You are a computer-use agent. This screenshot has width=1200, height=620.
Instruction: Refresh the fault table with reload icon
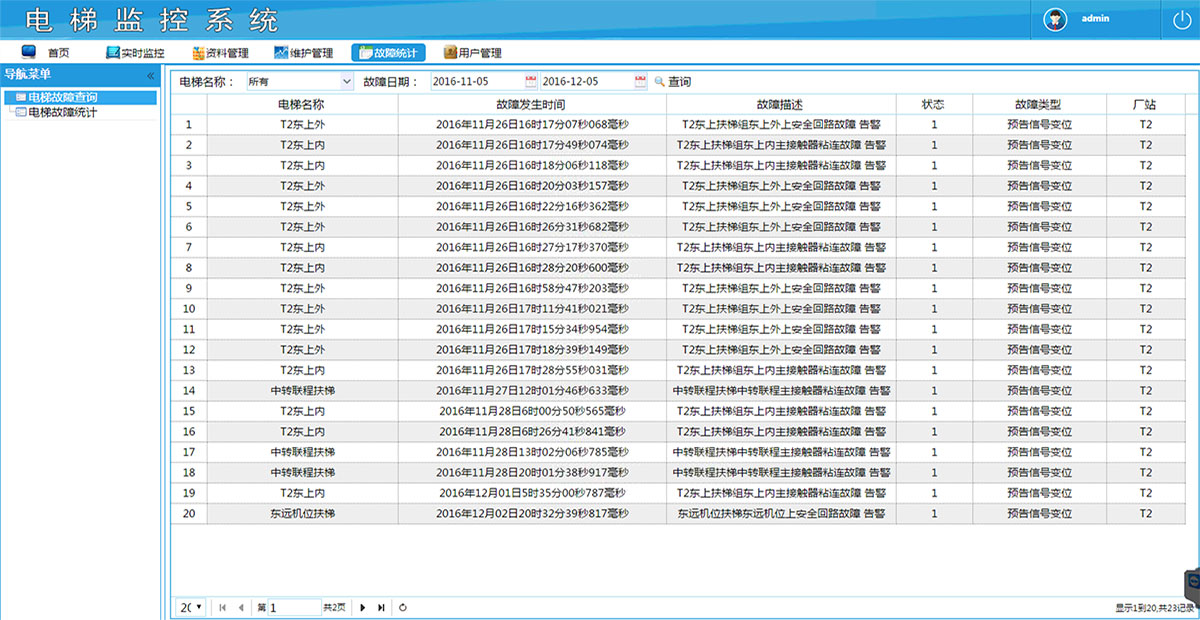403,607
